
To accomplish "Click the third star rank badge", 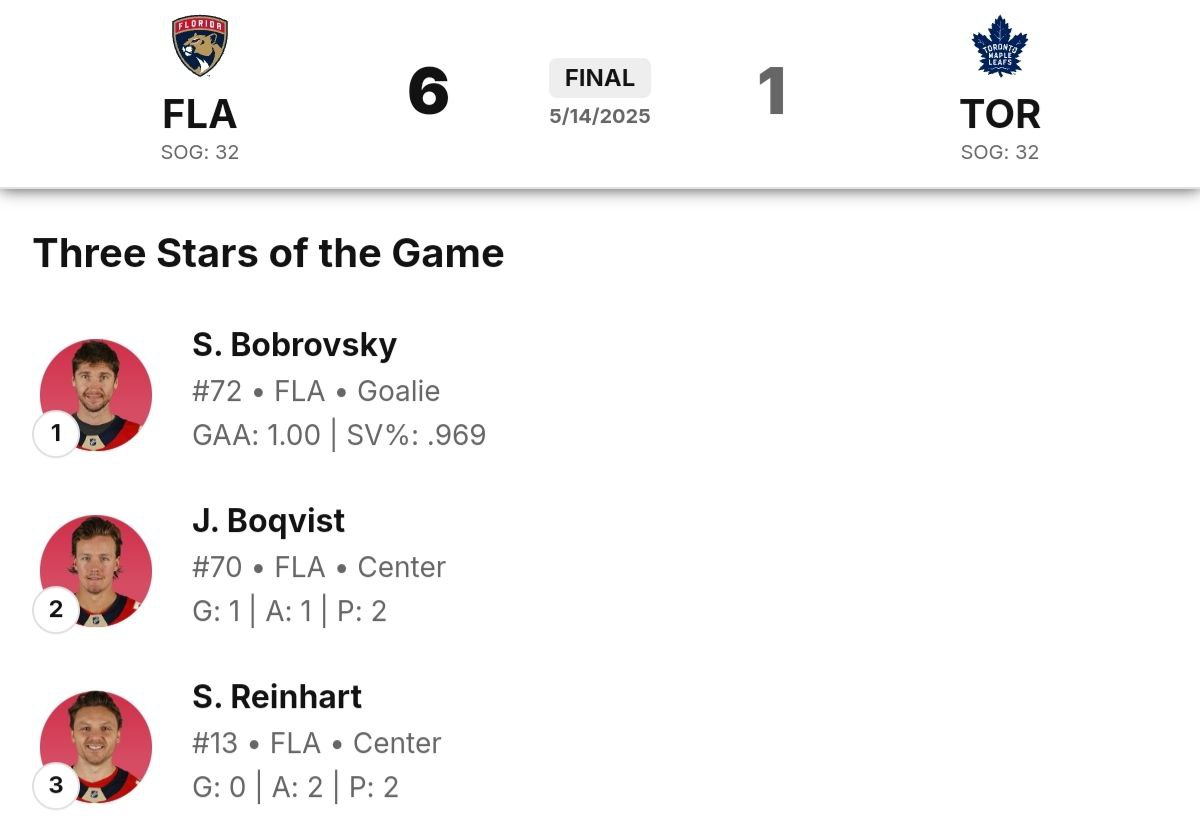I will pos(56,785).
